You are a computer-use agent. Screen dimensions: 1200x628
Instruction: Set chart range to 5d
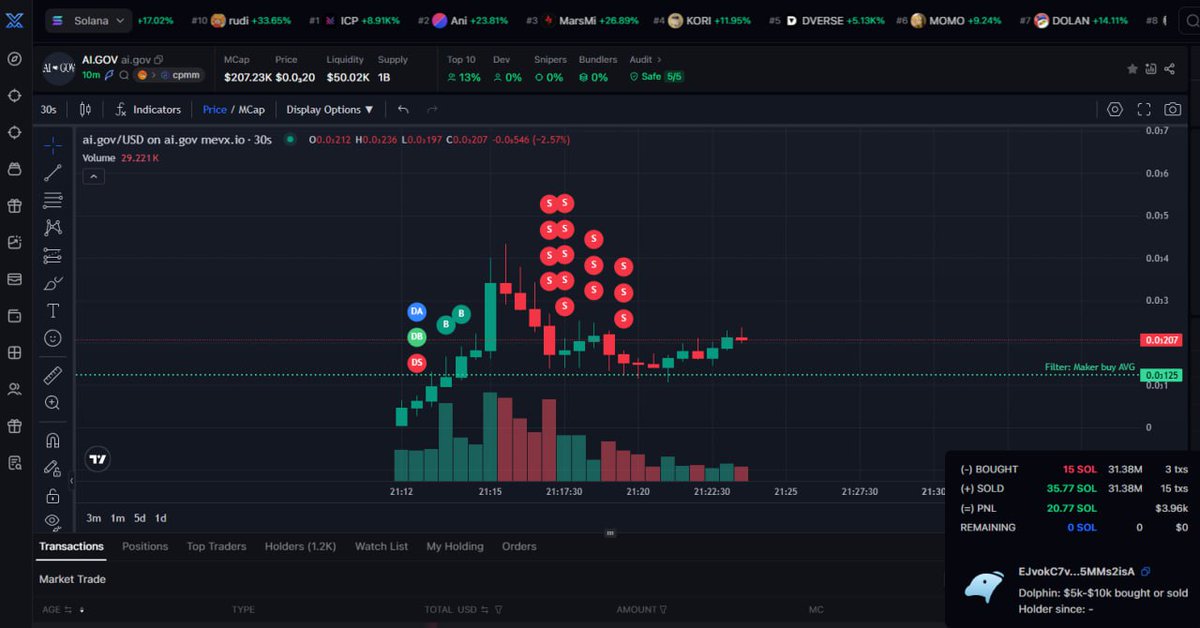pos(140,518)
